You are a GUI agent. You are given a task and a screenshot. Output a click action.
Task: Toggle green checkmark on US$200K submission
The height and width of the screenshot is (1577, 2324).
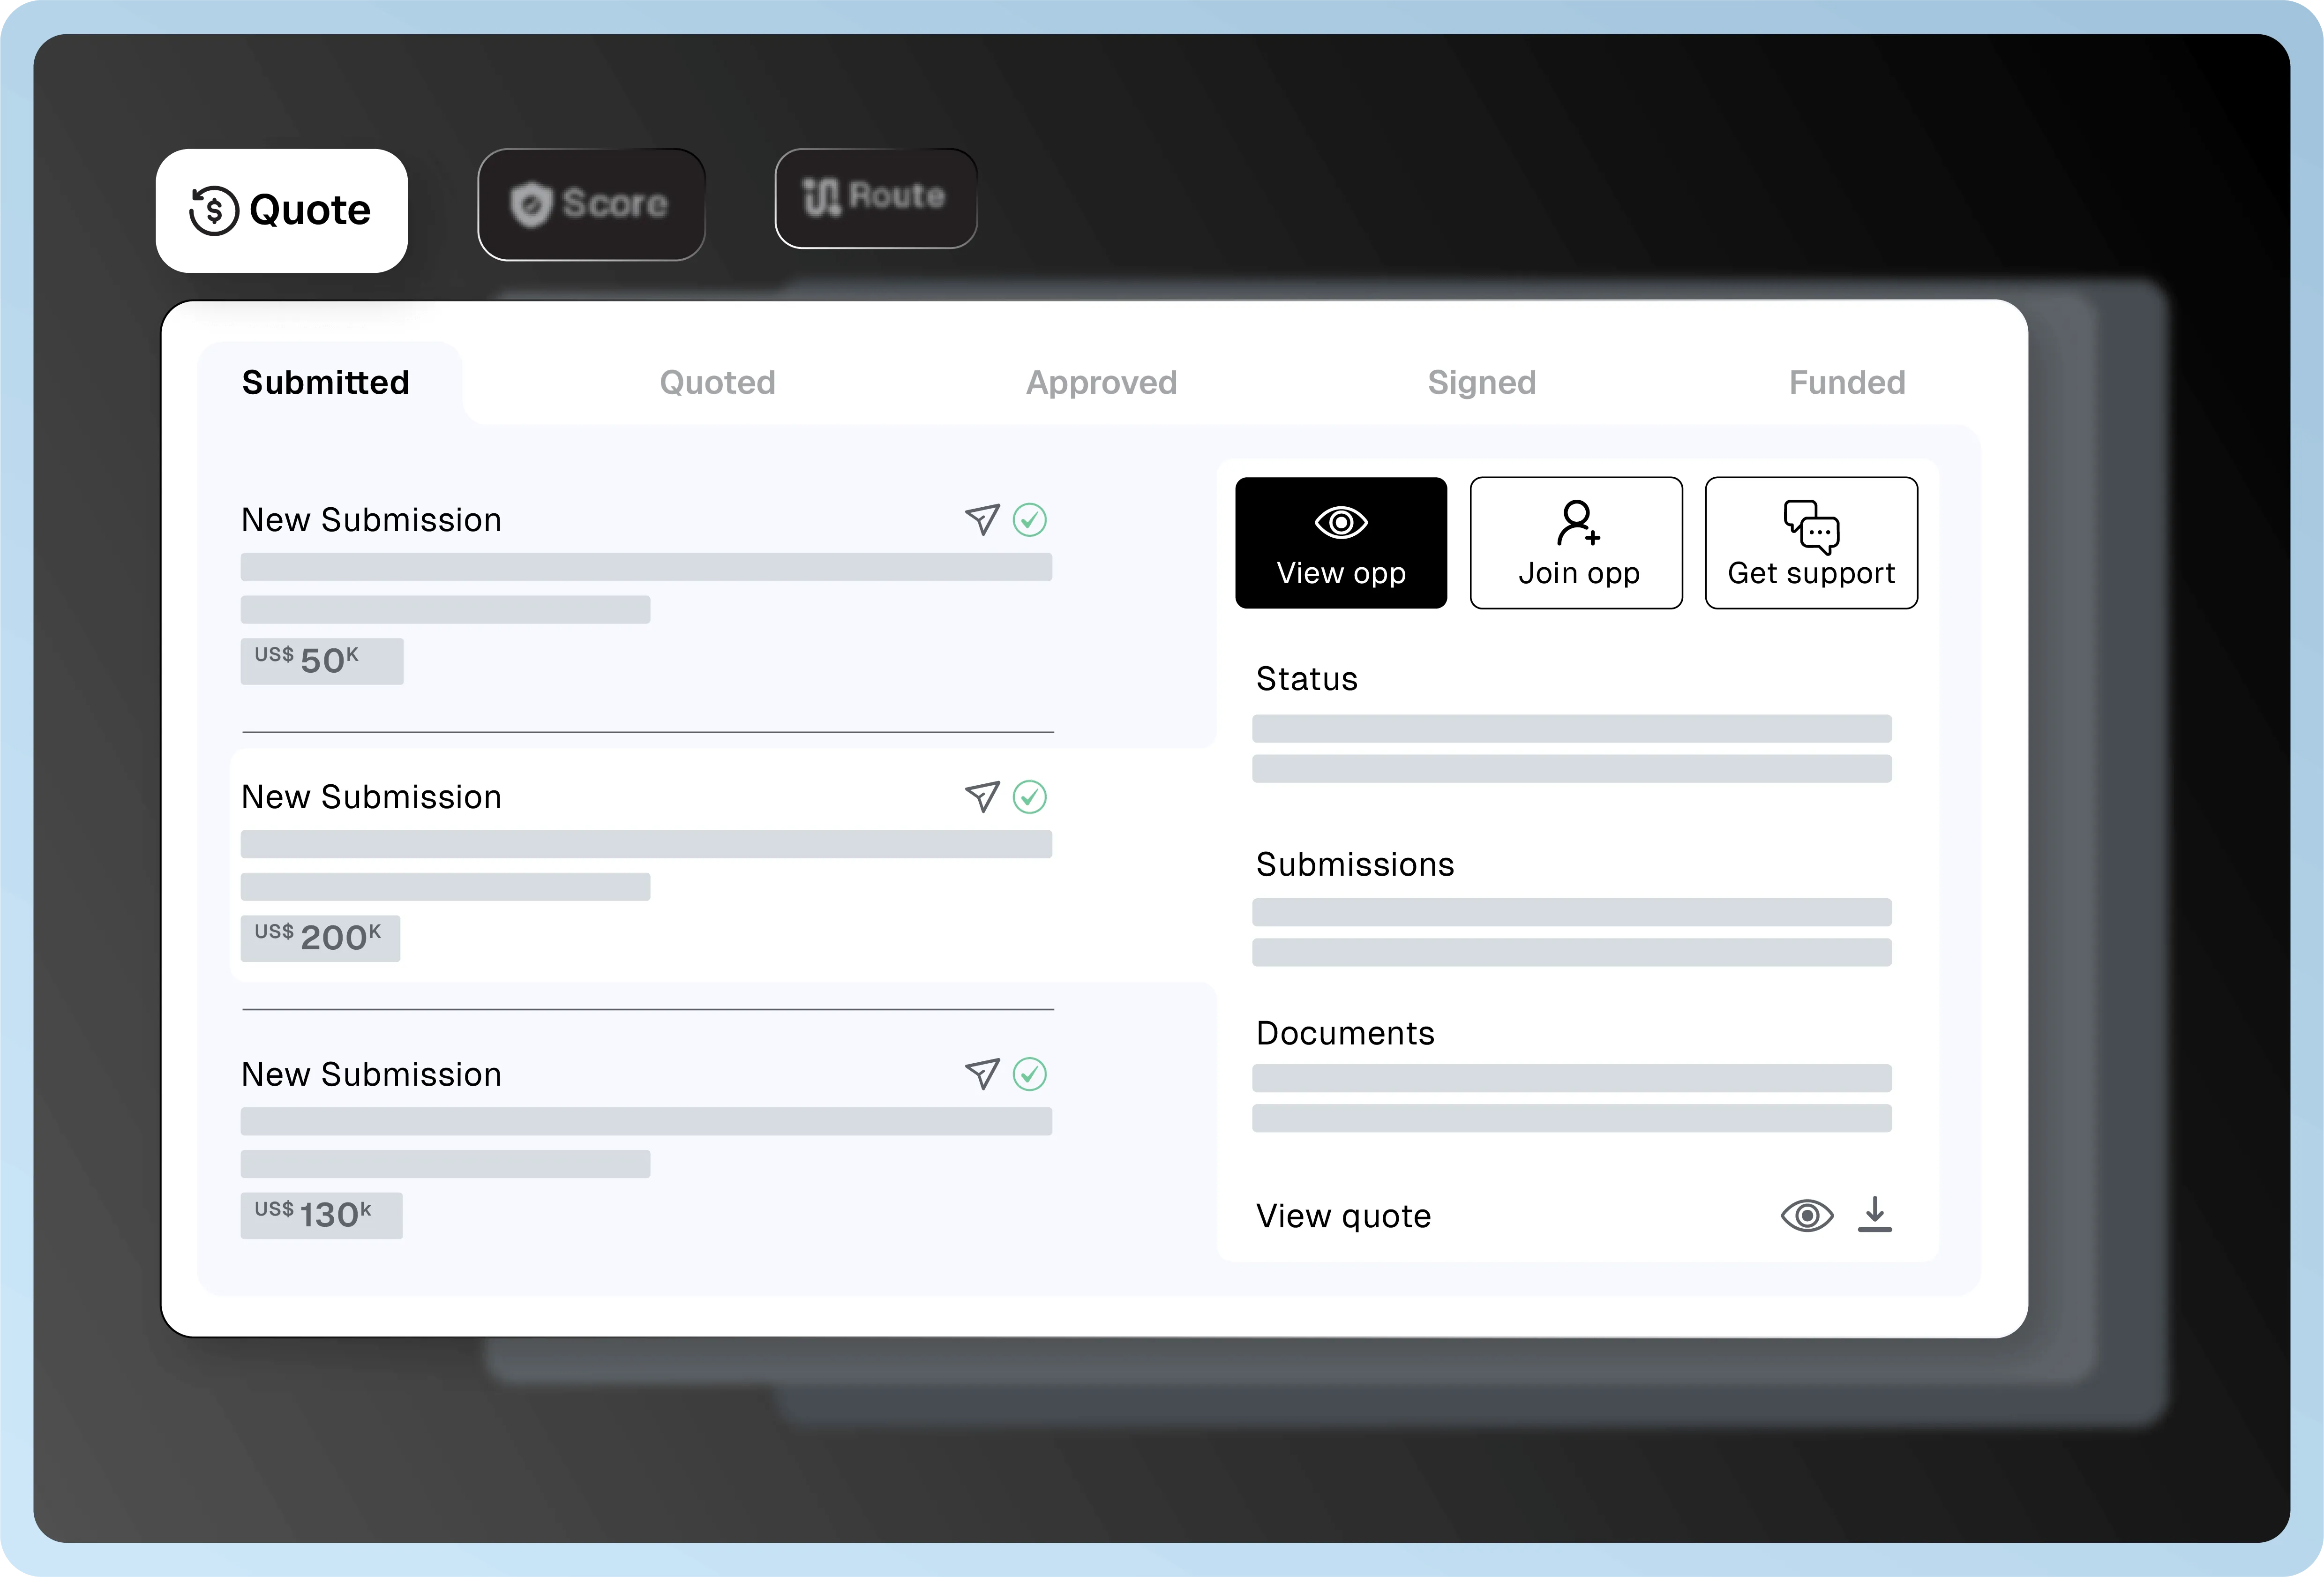(1029, 796)
